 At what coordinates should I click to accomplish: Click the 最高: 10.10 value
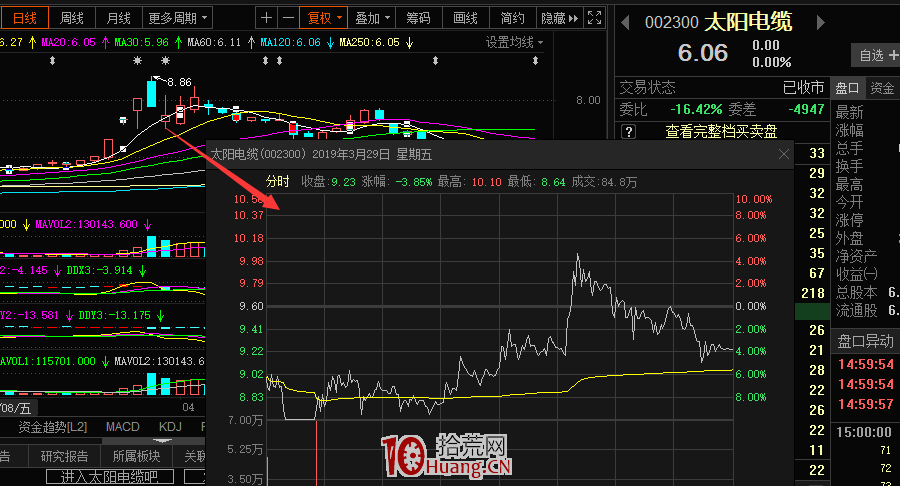(x=470, y=182)
